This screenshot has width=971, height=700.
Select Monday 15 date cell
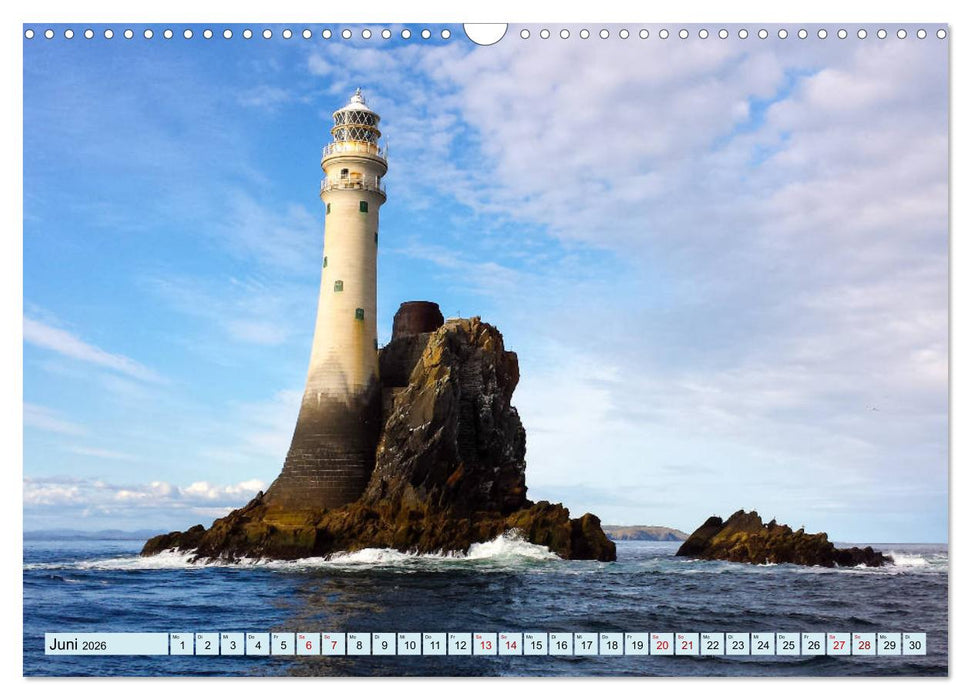(x=535, y=644)
